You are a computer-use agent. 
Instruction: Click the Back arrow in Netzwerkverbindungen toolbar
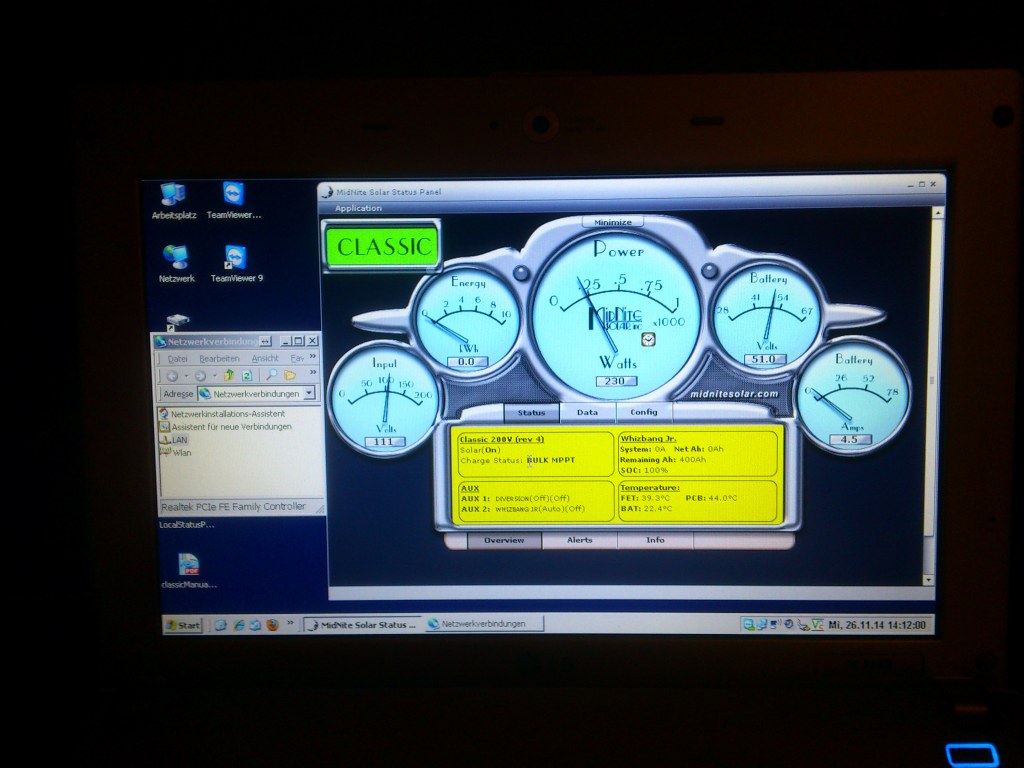coord(172,376)
